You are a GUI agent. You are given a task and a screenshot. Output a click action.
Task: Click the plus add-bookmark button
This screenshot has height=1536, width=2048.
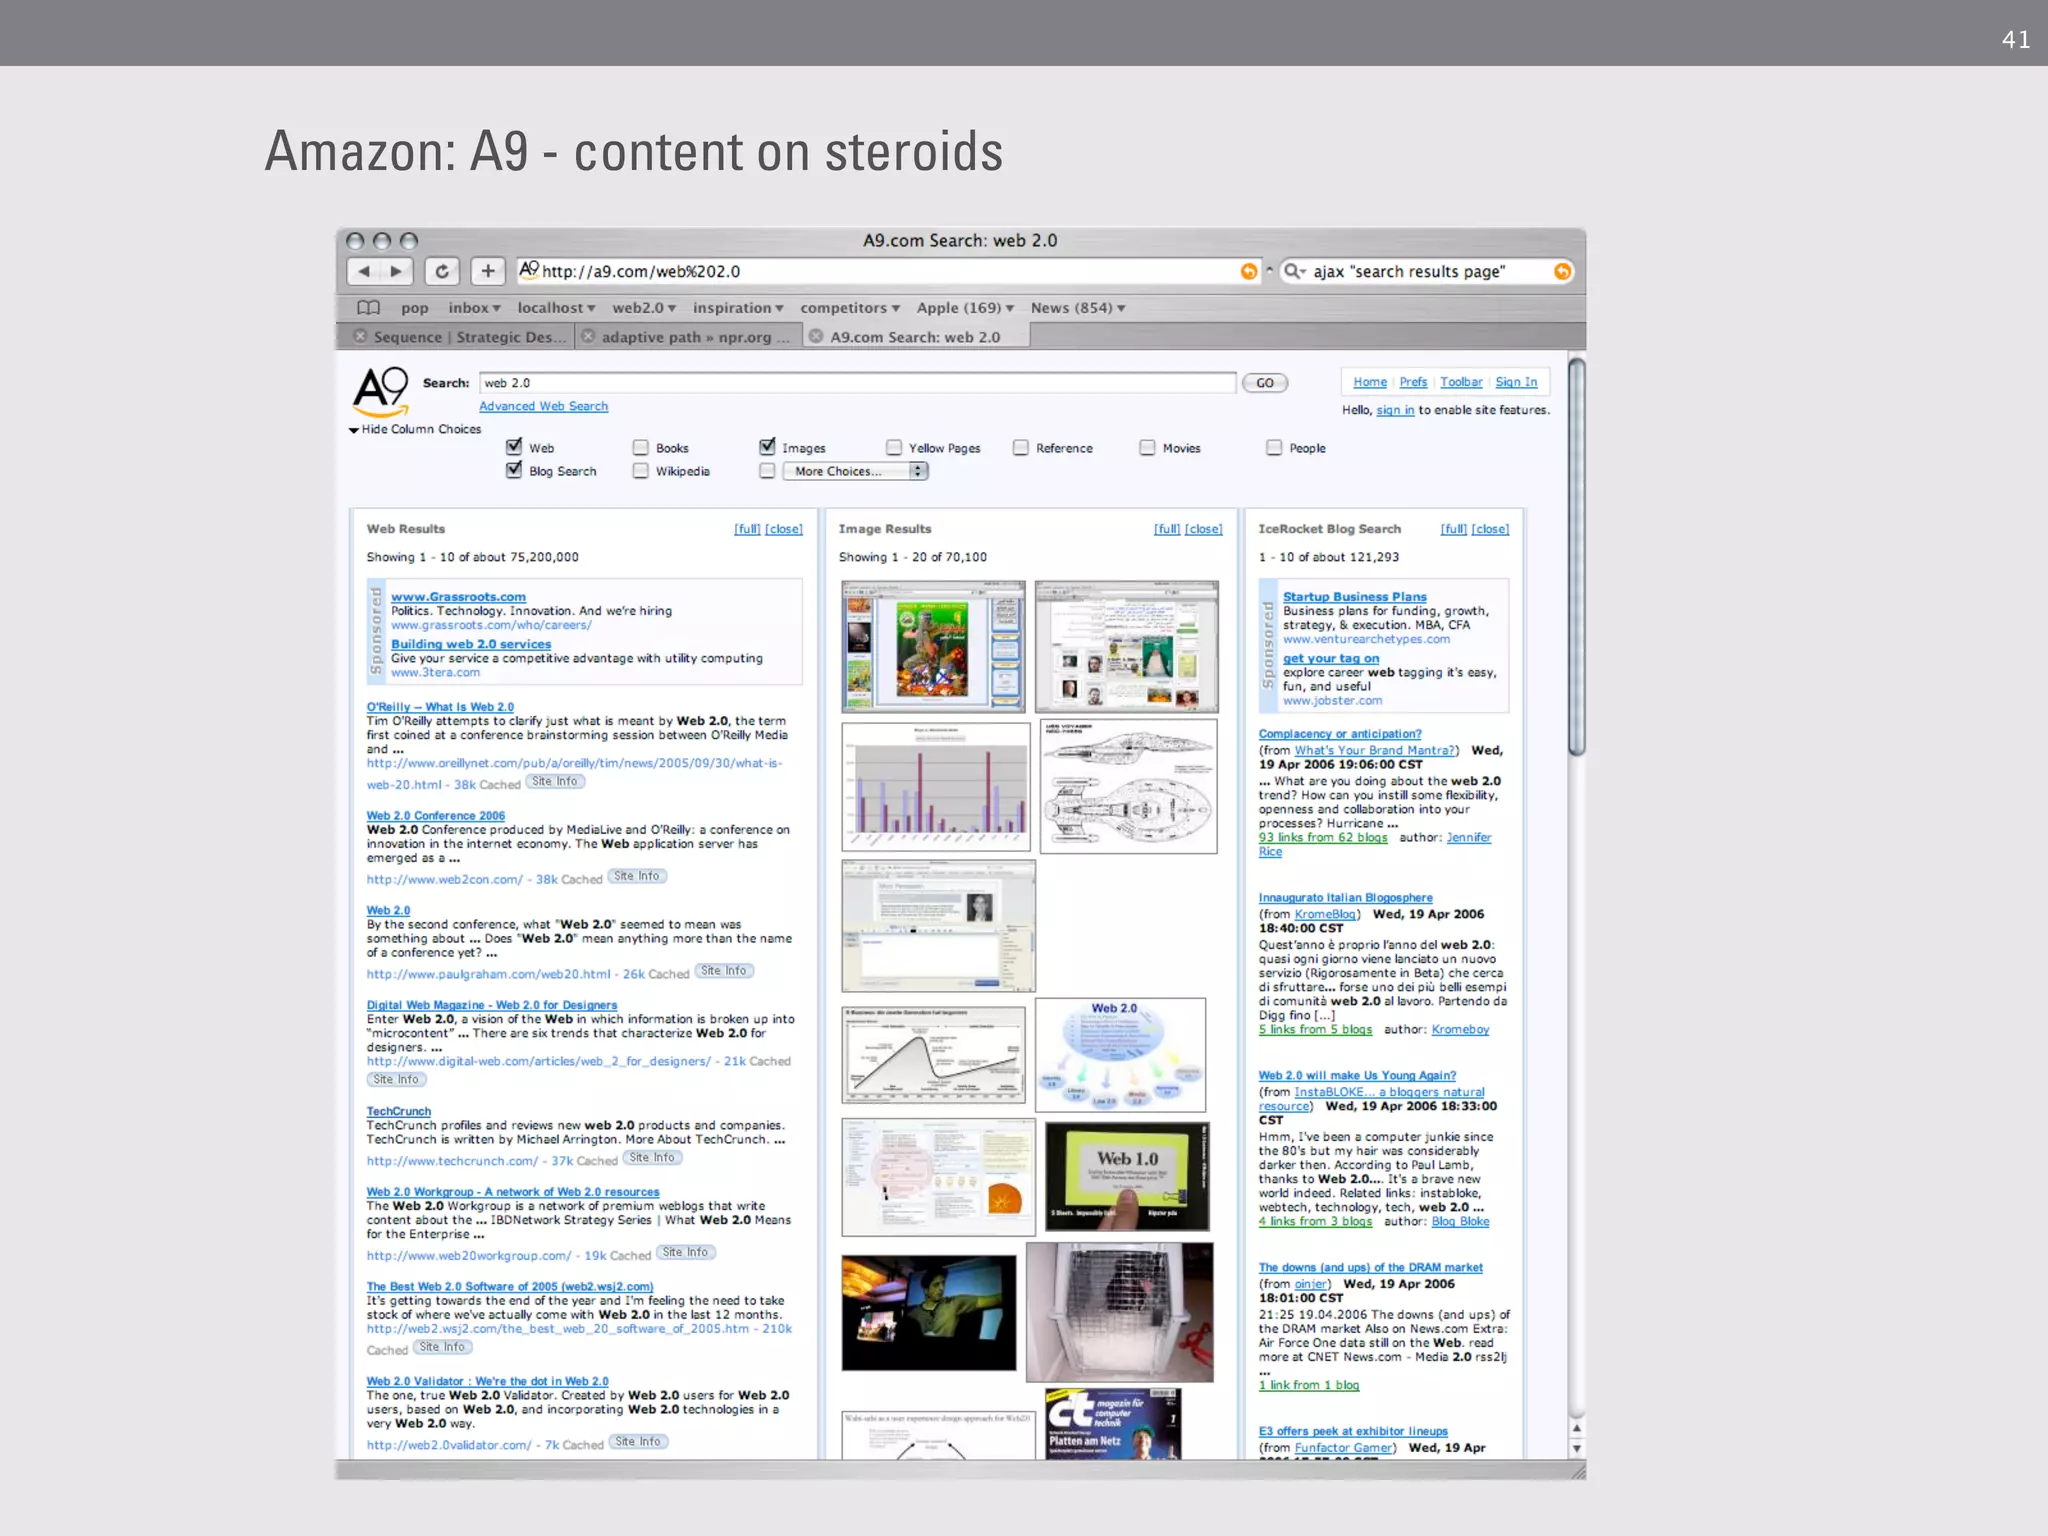[487, 271]
